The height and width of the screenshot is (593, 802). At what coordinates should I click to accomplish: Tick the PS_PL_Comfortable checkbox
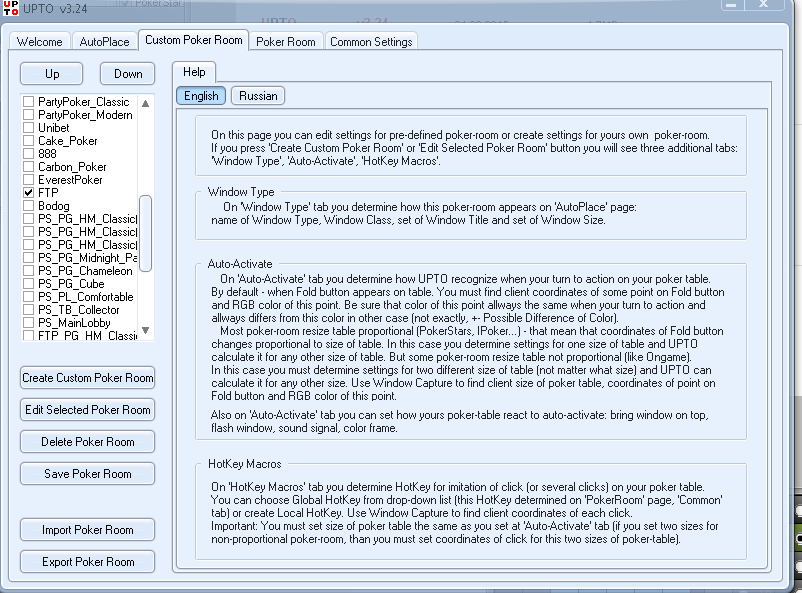pyautogui.click(x=29, y=297)
